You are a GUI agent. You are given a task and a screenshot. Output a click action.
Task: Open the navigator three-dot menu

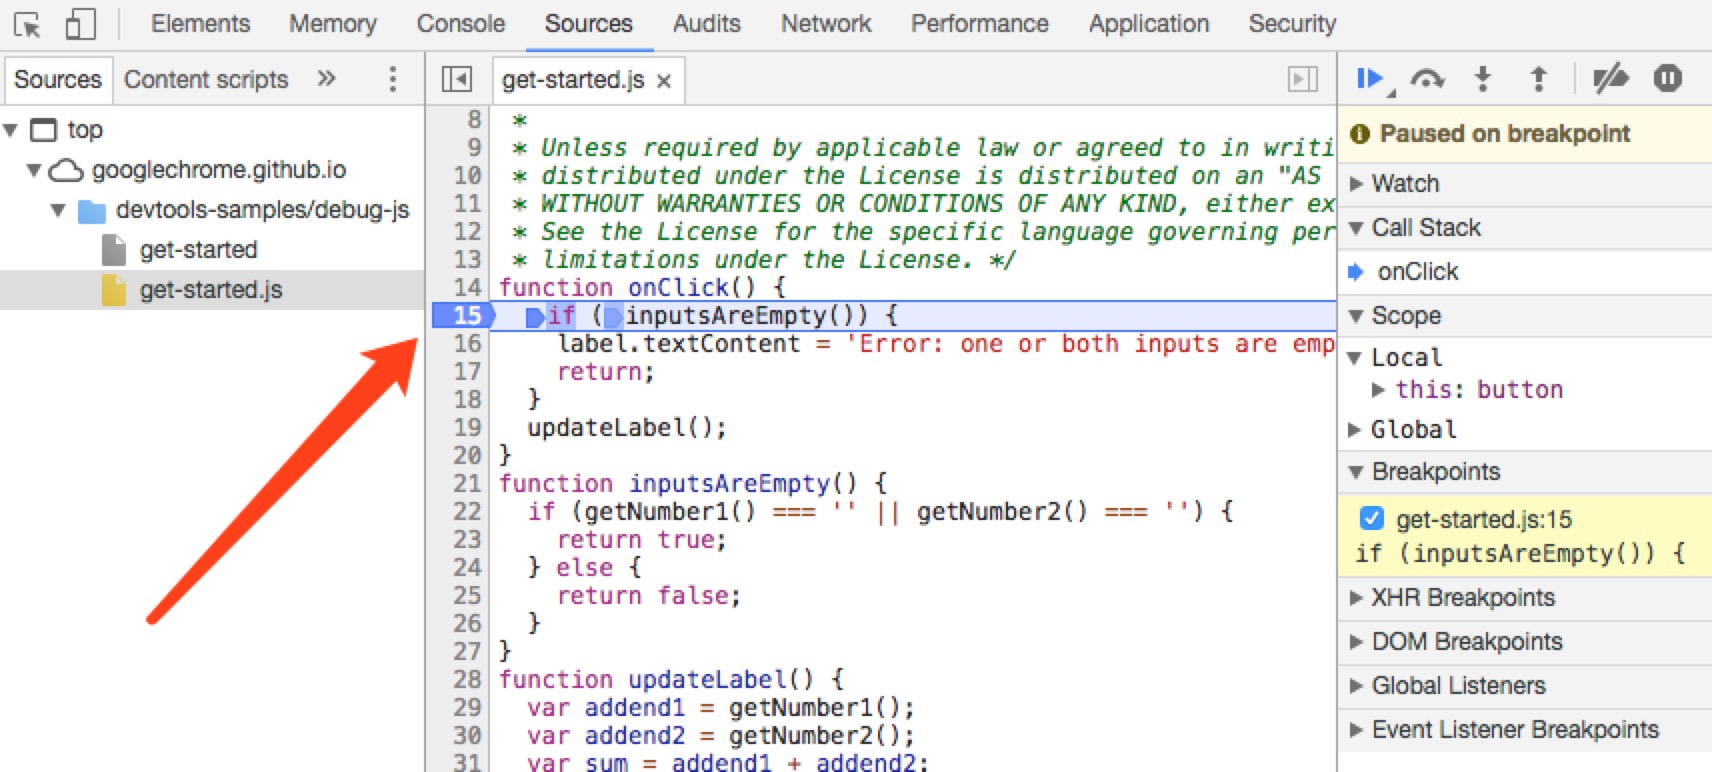pyautogui.click(x=393, y=79)
